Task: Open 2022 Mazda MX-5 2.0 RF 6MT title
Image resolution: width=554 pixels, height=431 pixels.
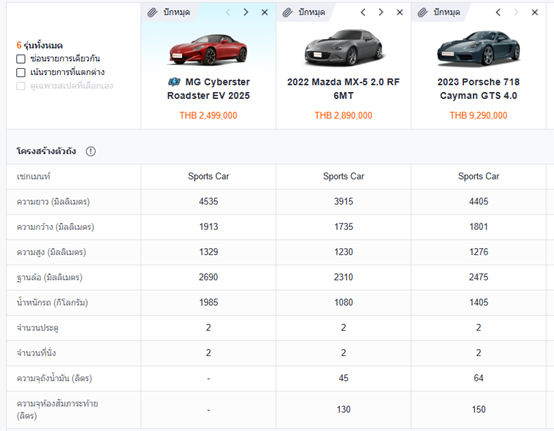Action: coord(343,89)
